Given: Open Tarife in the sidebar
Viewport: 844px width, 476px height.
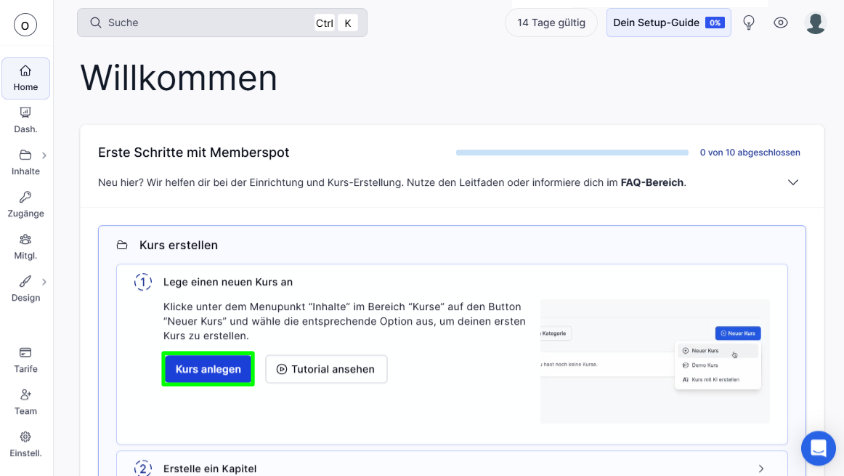Looking at the screenshot, I should pyautogui.click(x=25, y=360).
